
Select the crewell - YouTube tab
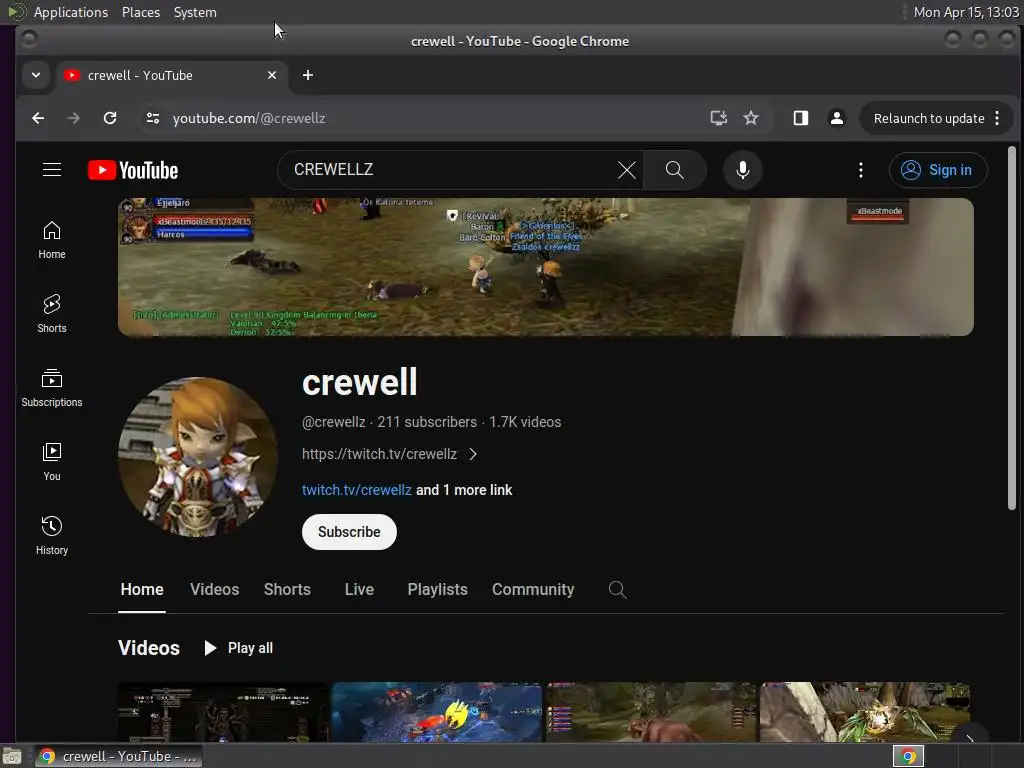click(171, 75)
